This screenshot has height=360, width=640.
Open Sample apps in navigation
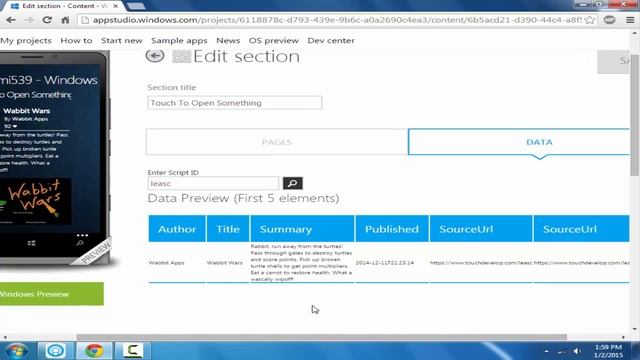point(179,40)
